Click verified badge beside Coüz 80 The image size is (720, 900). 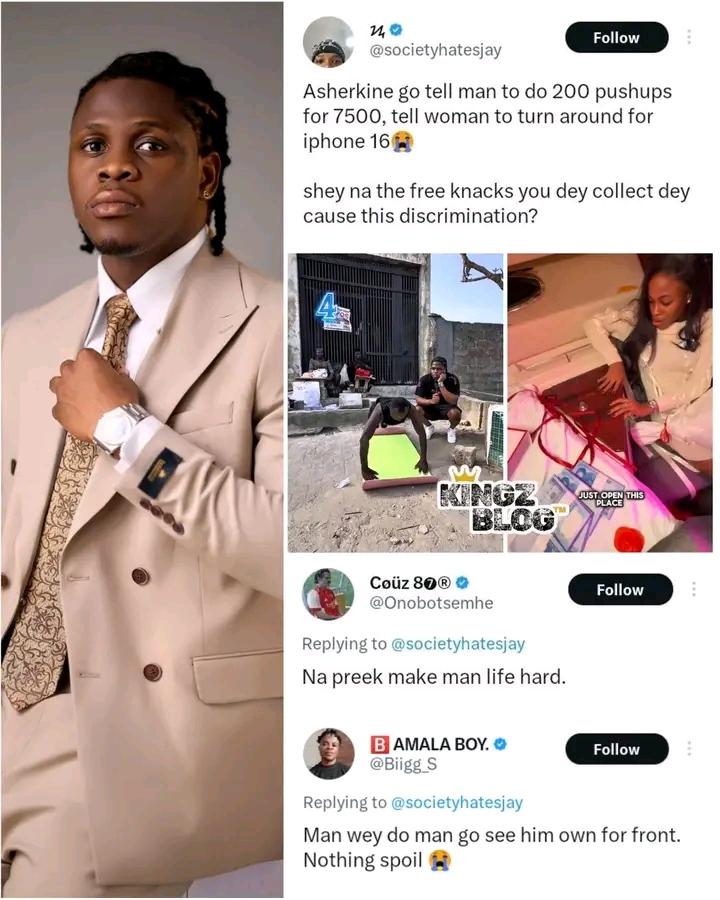(462, 583)
